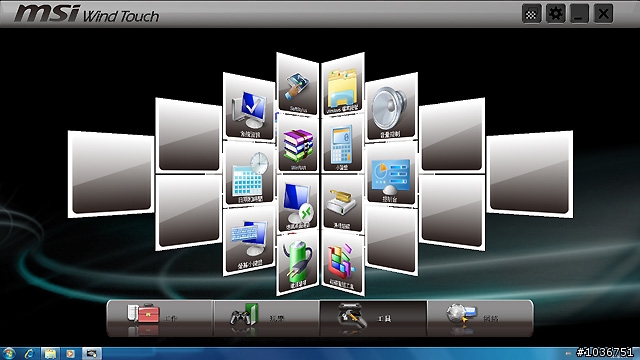Open Windows Media Player from taskbar
The width and height of the screenshot is (640, 360).
pyautogui.click(x=70, y=353)
